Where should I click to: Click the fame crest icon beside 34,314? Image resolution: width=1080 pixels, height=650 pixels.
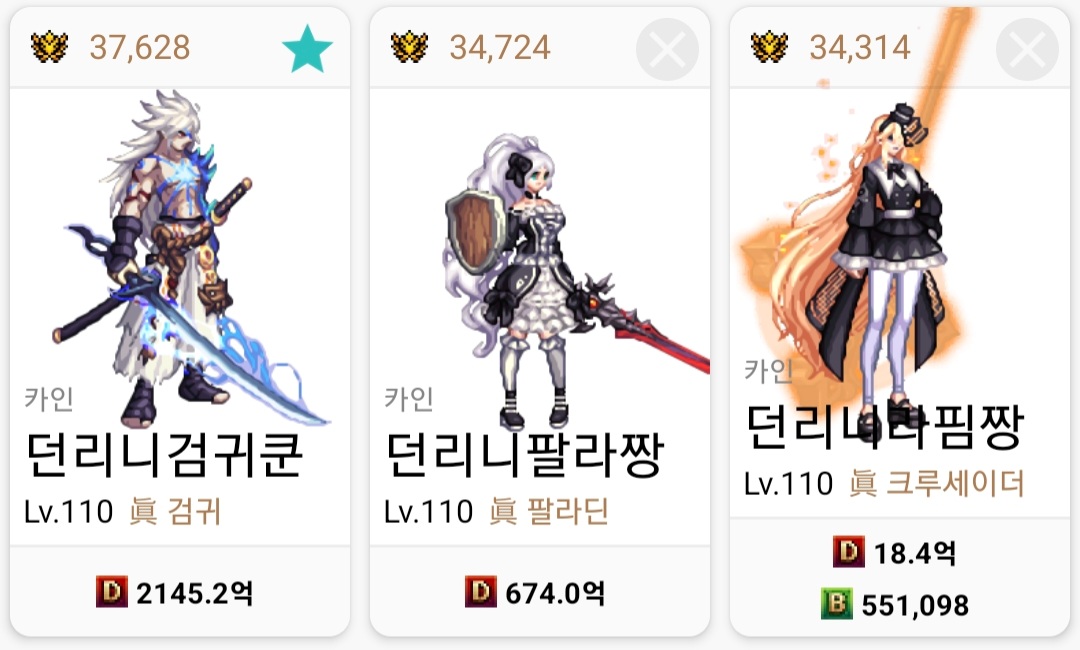tap(769, 48)
